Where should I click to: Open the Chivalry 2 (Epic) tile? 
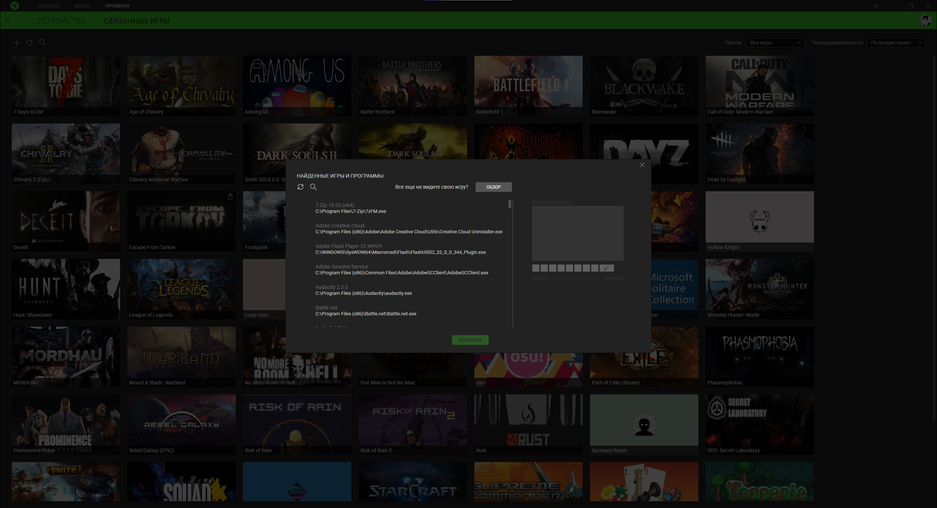click(66, 153)
